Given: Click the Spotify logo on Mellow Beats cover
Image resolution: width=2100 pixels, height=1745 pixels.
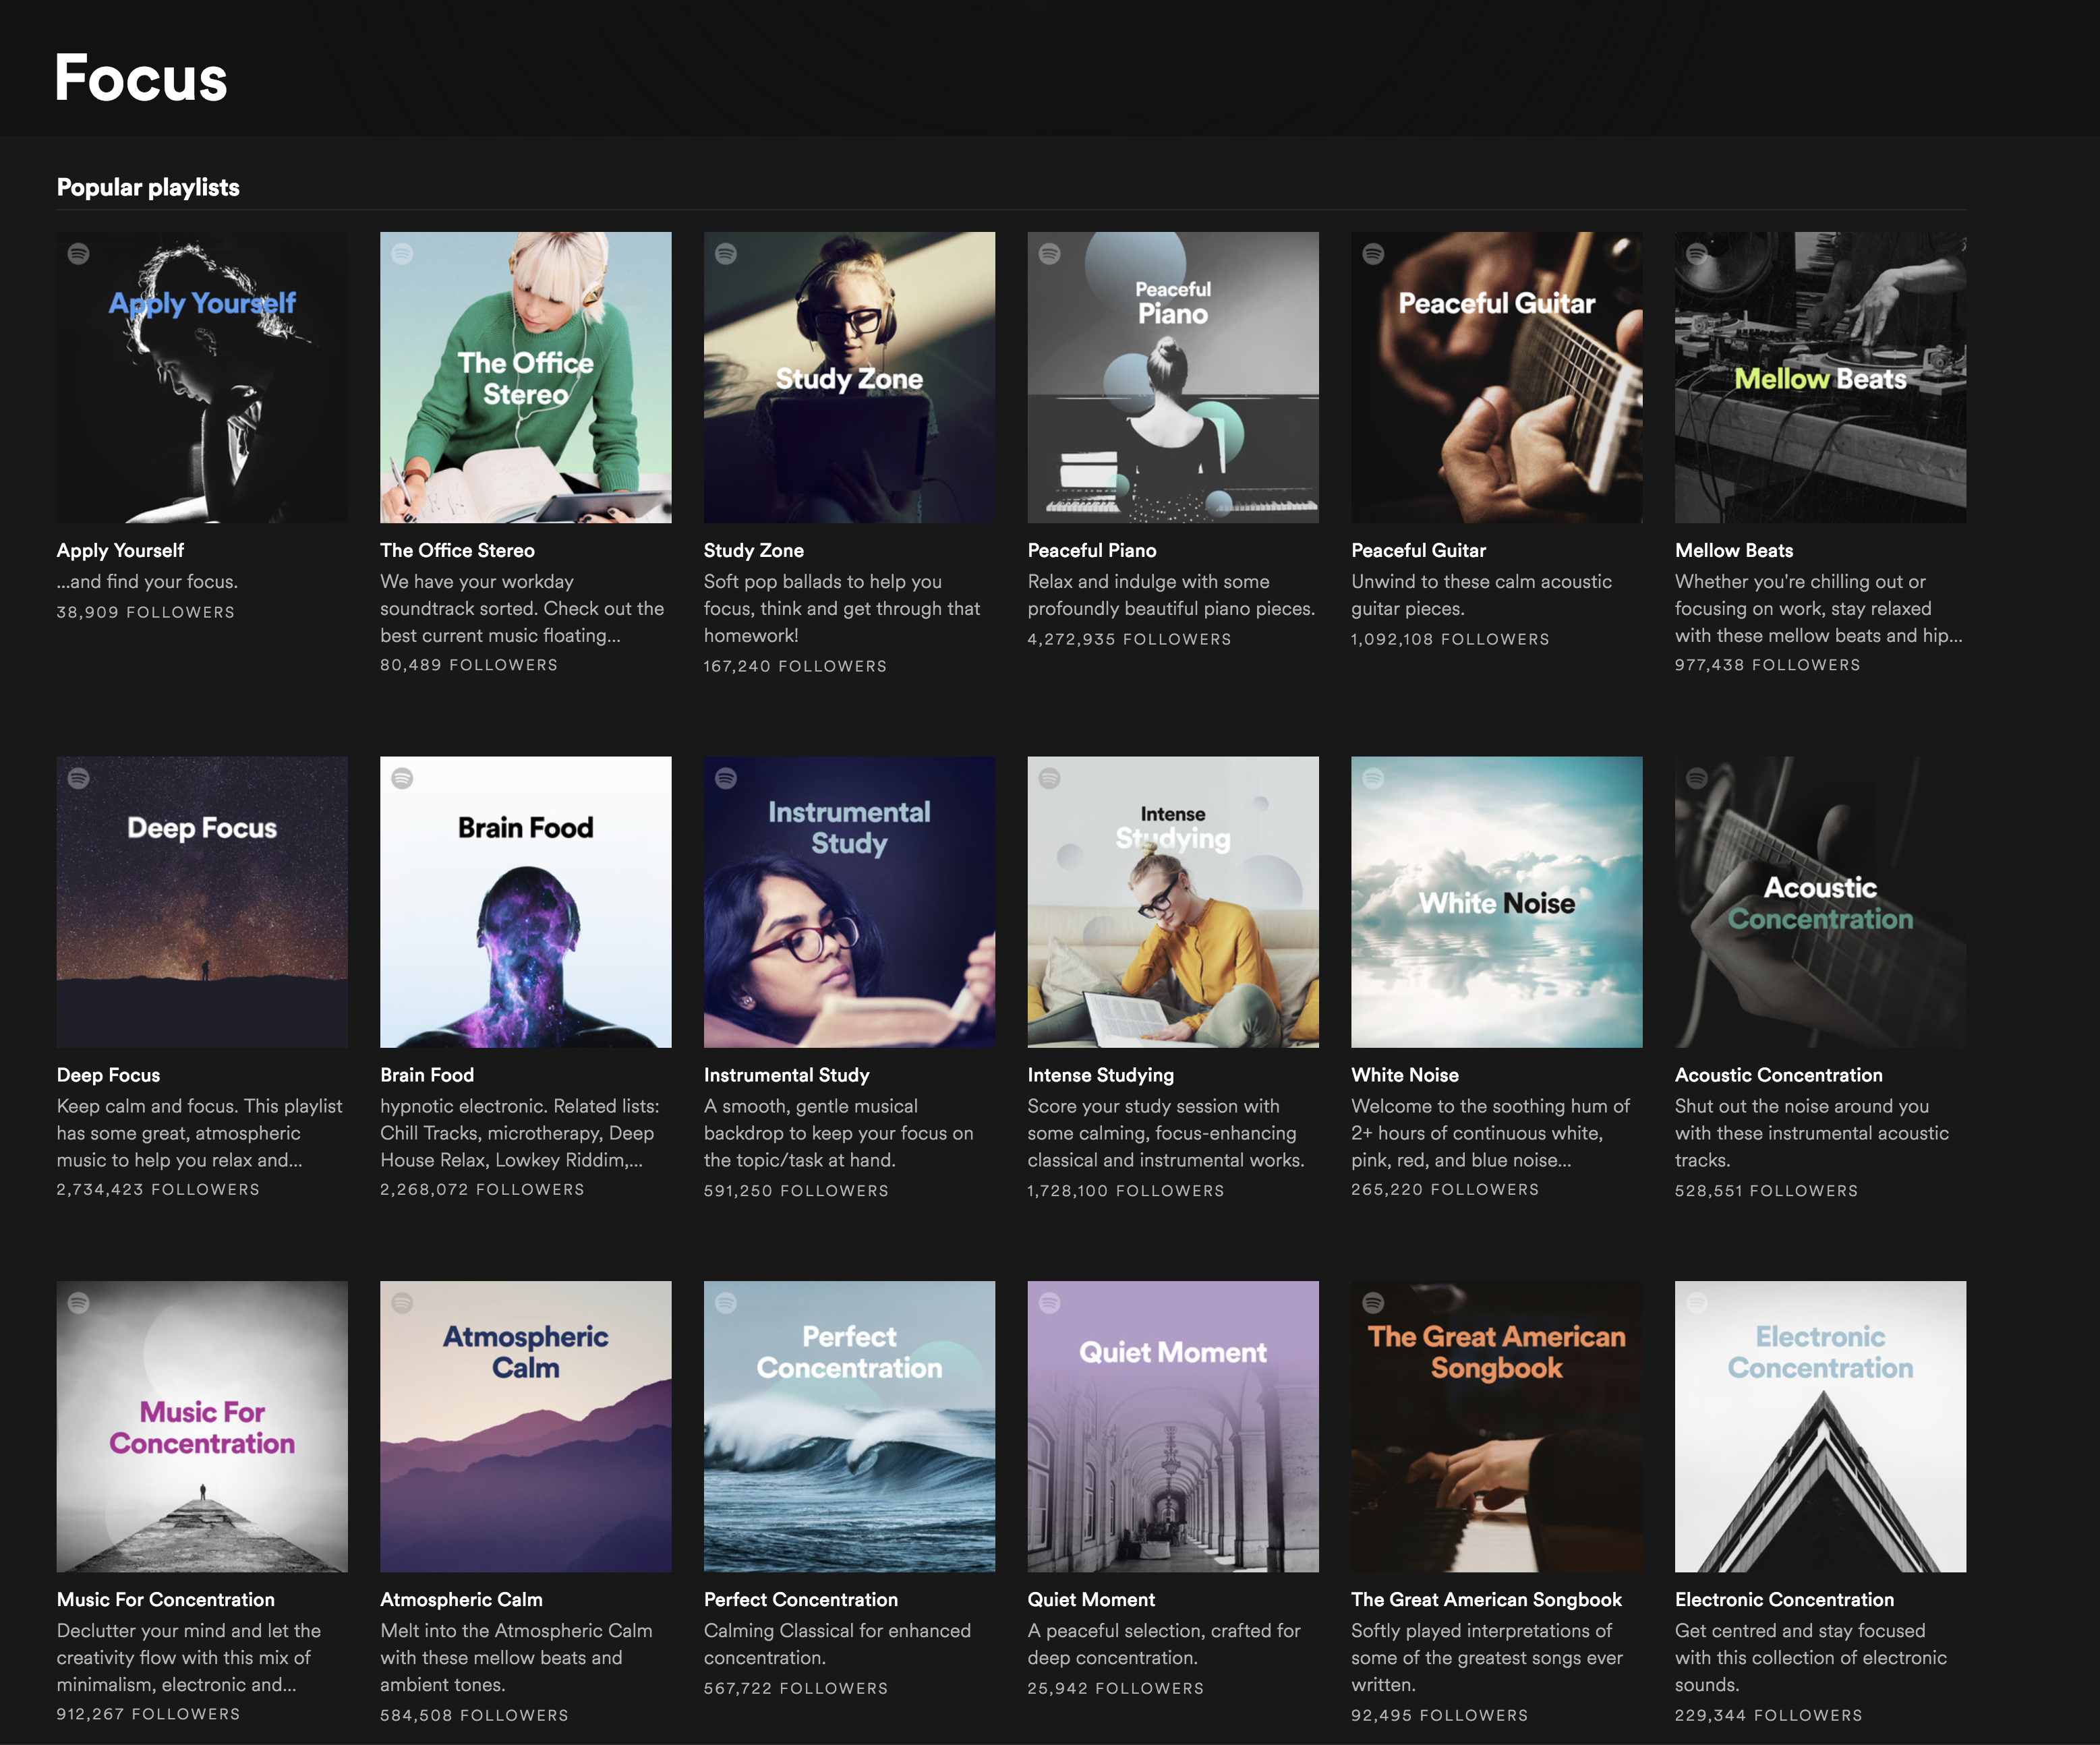Looking at the screenshot, I should (1697, 254).
